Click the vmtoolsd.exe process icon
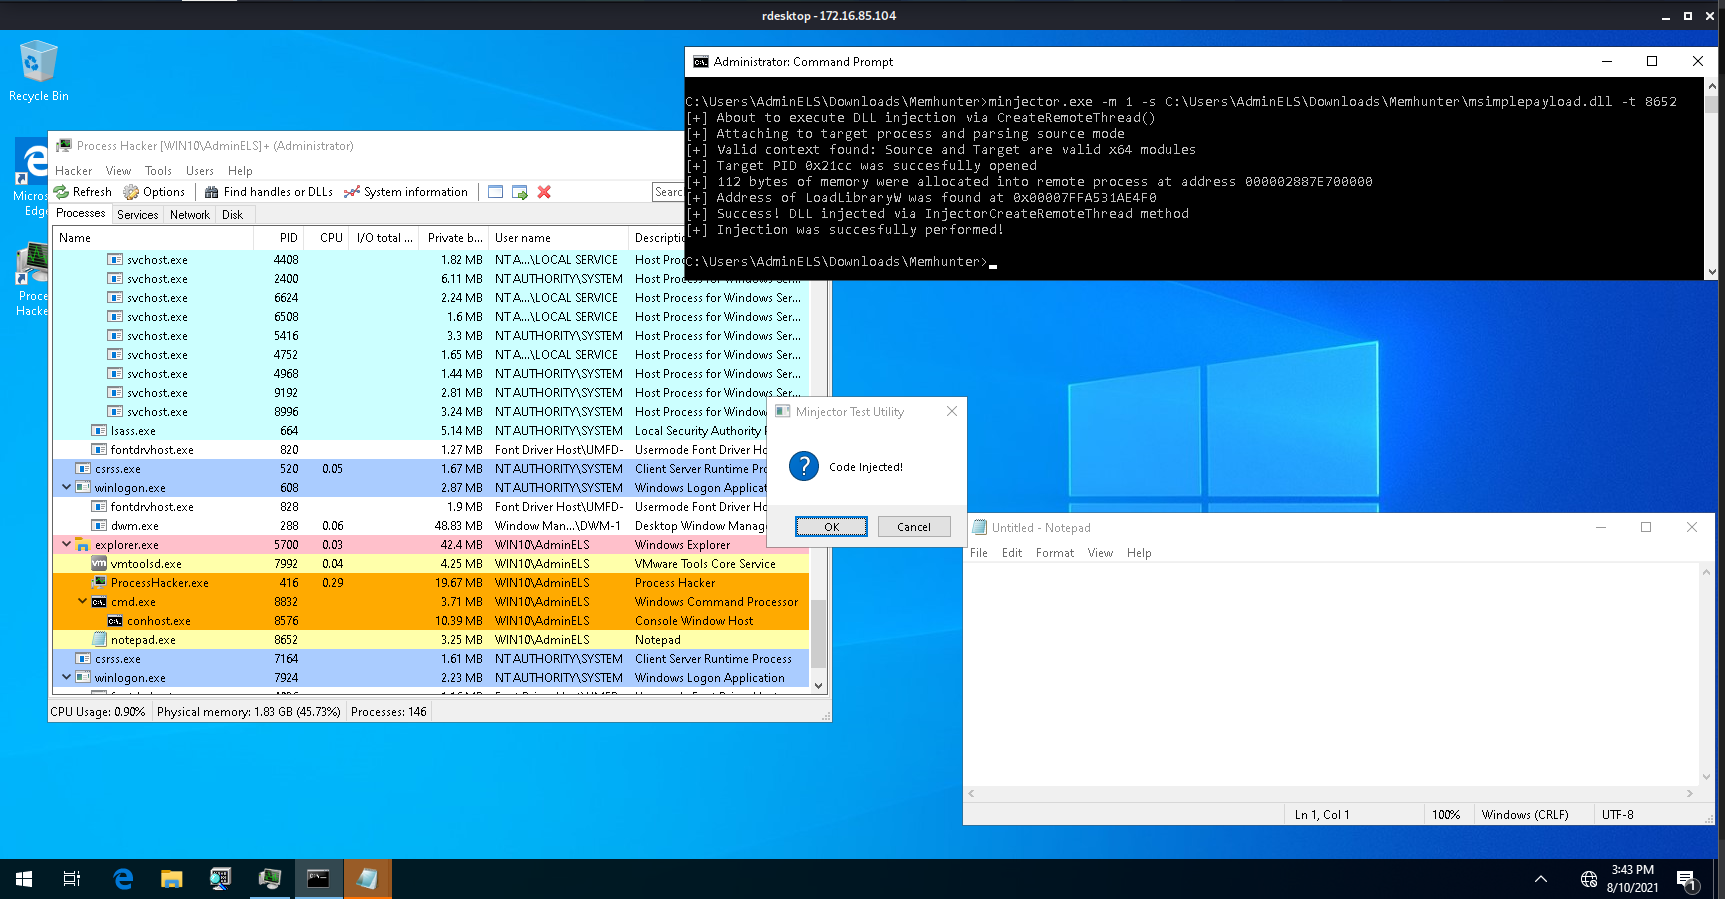This screenshot has width=1725, height=899. tap(99, 564)
